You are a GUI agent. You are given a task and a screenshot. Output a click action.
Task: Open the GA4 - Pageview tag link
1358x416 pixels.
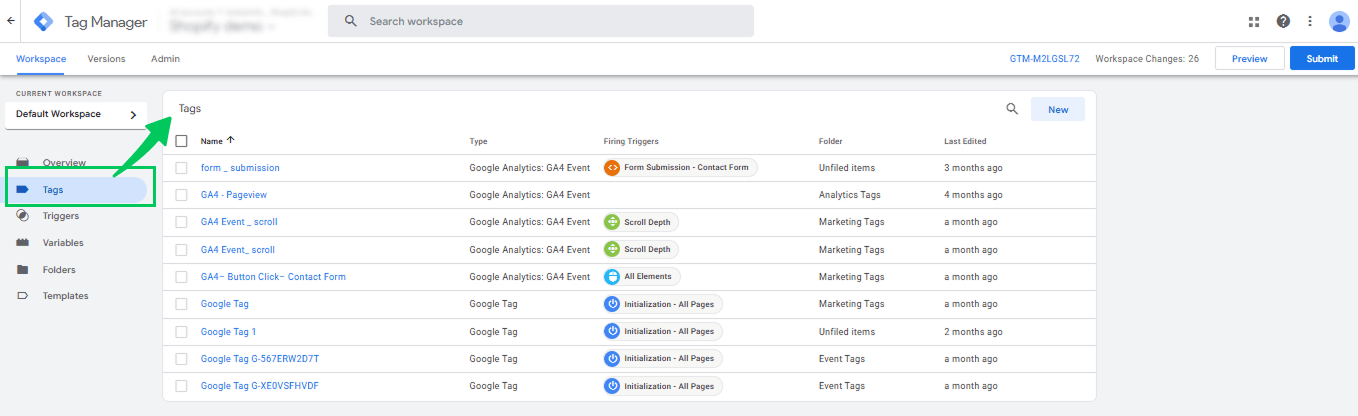[x=234, y=195]
